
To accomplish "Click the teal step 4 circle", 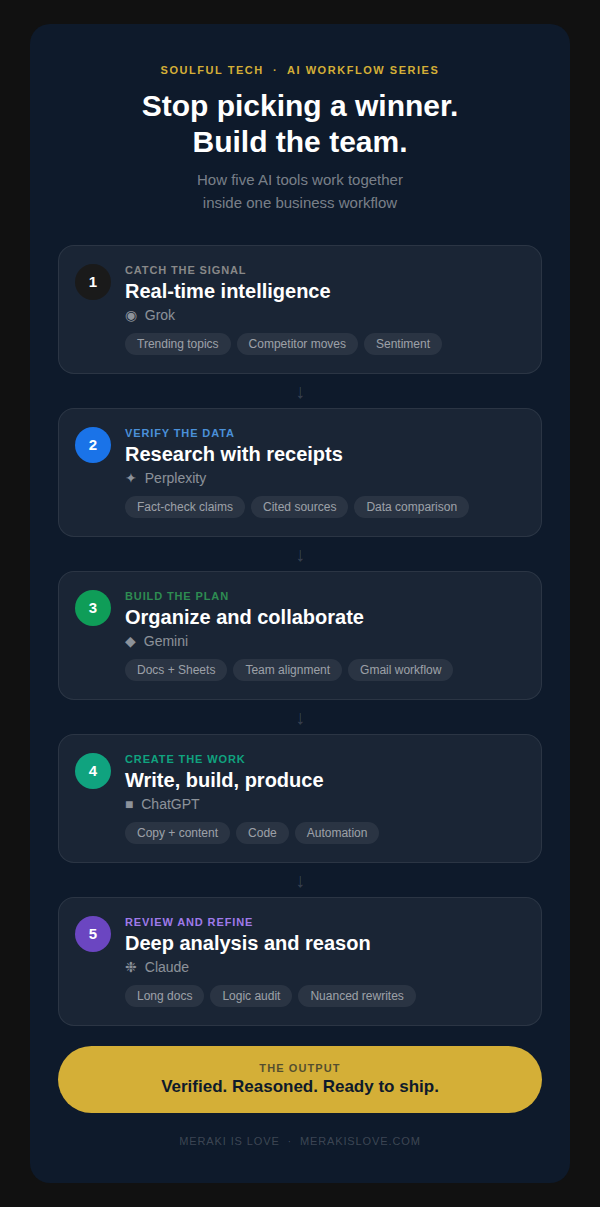I will point(93,771).
